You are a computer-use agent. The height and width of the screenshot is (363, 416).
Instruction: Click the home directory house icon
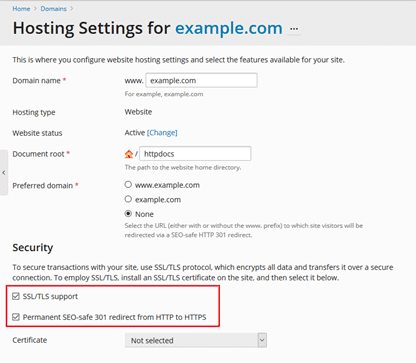129,154
